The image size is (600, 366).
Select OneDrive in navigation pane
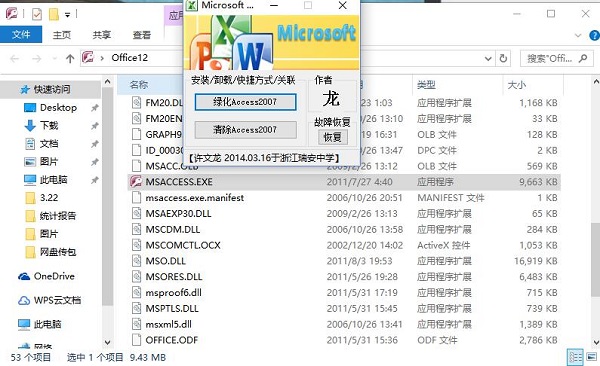point(54,276)
